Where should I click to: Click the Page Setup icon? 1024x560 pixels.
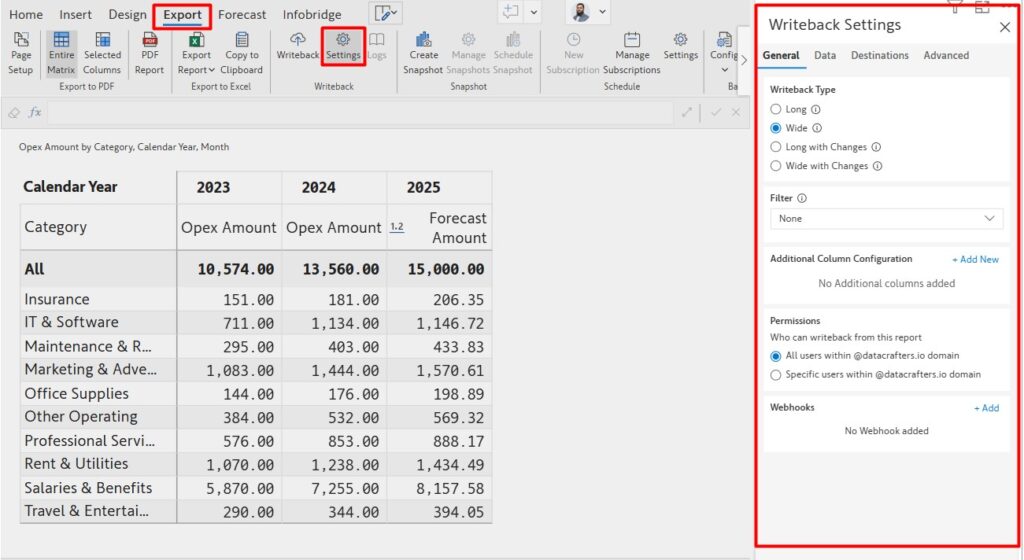(21, 41)
